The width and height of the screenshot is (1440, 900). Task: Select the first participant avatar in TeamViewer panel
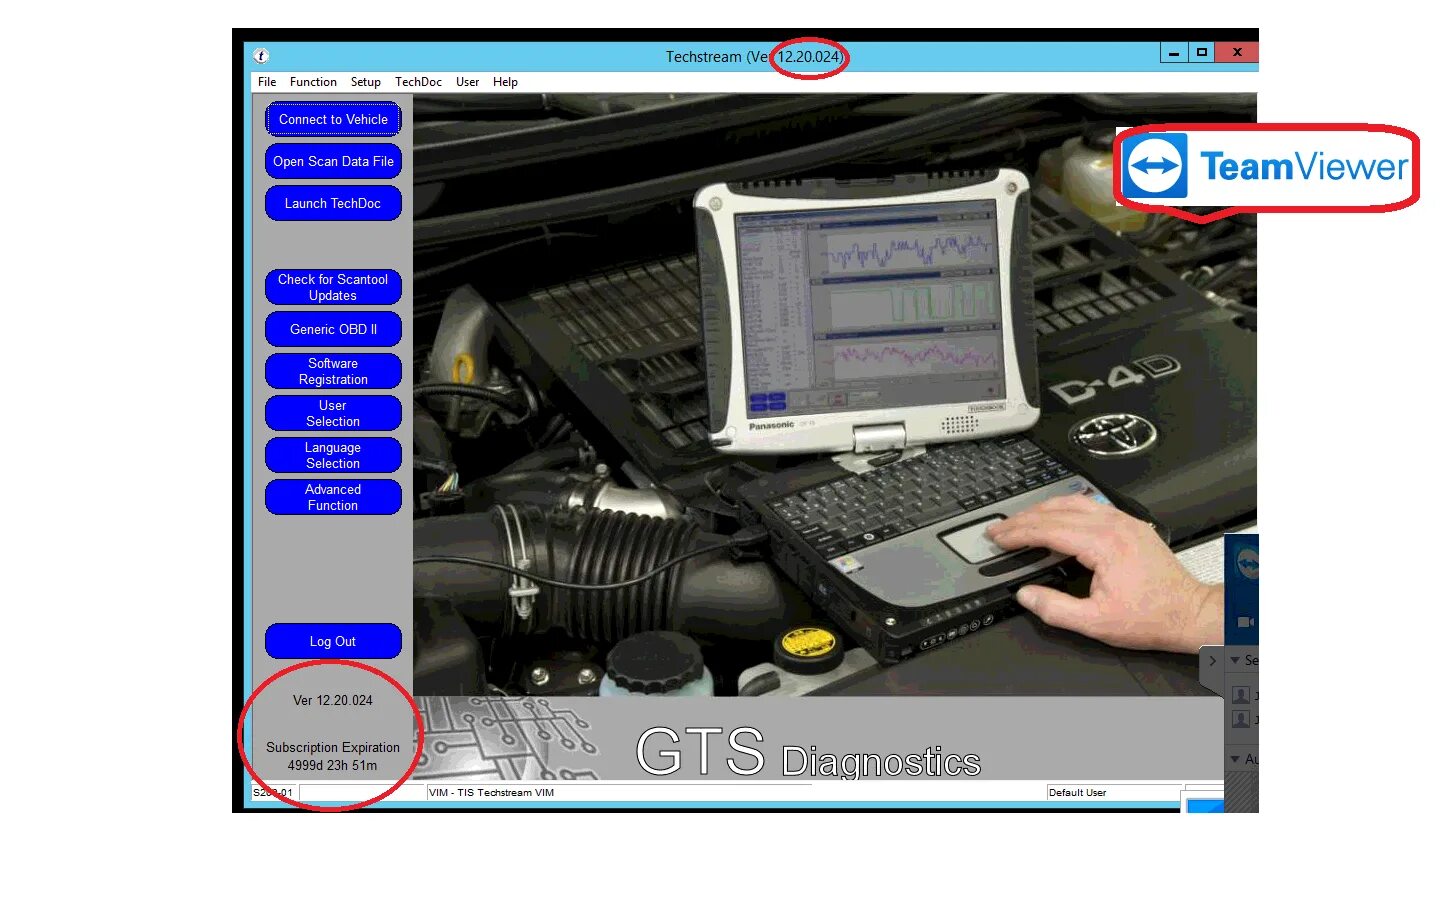(x=1241, y=695)
